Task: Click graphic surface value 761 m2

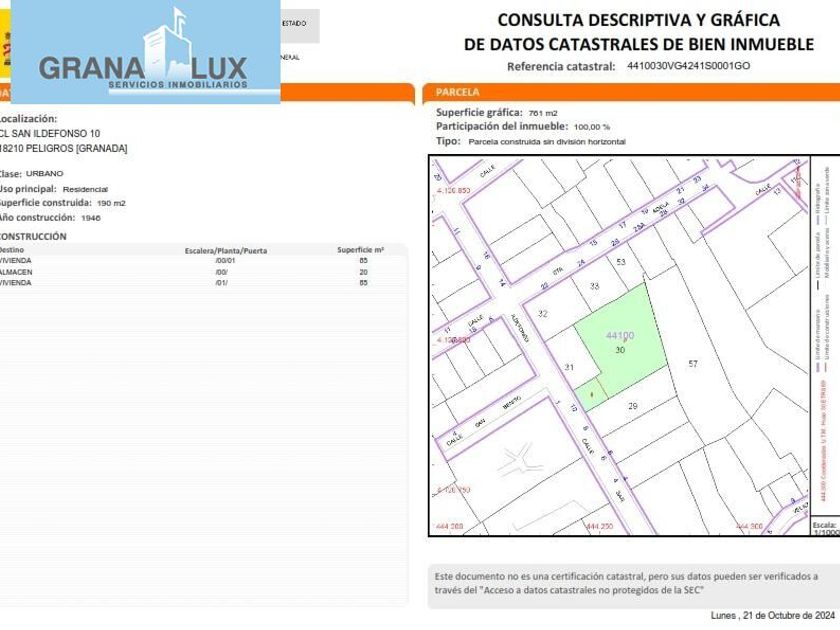Action: (543, 113)
